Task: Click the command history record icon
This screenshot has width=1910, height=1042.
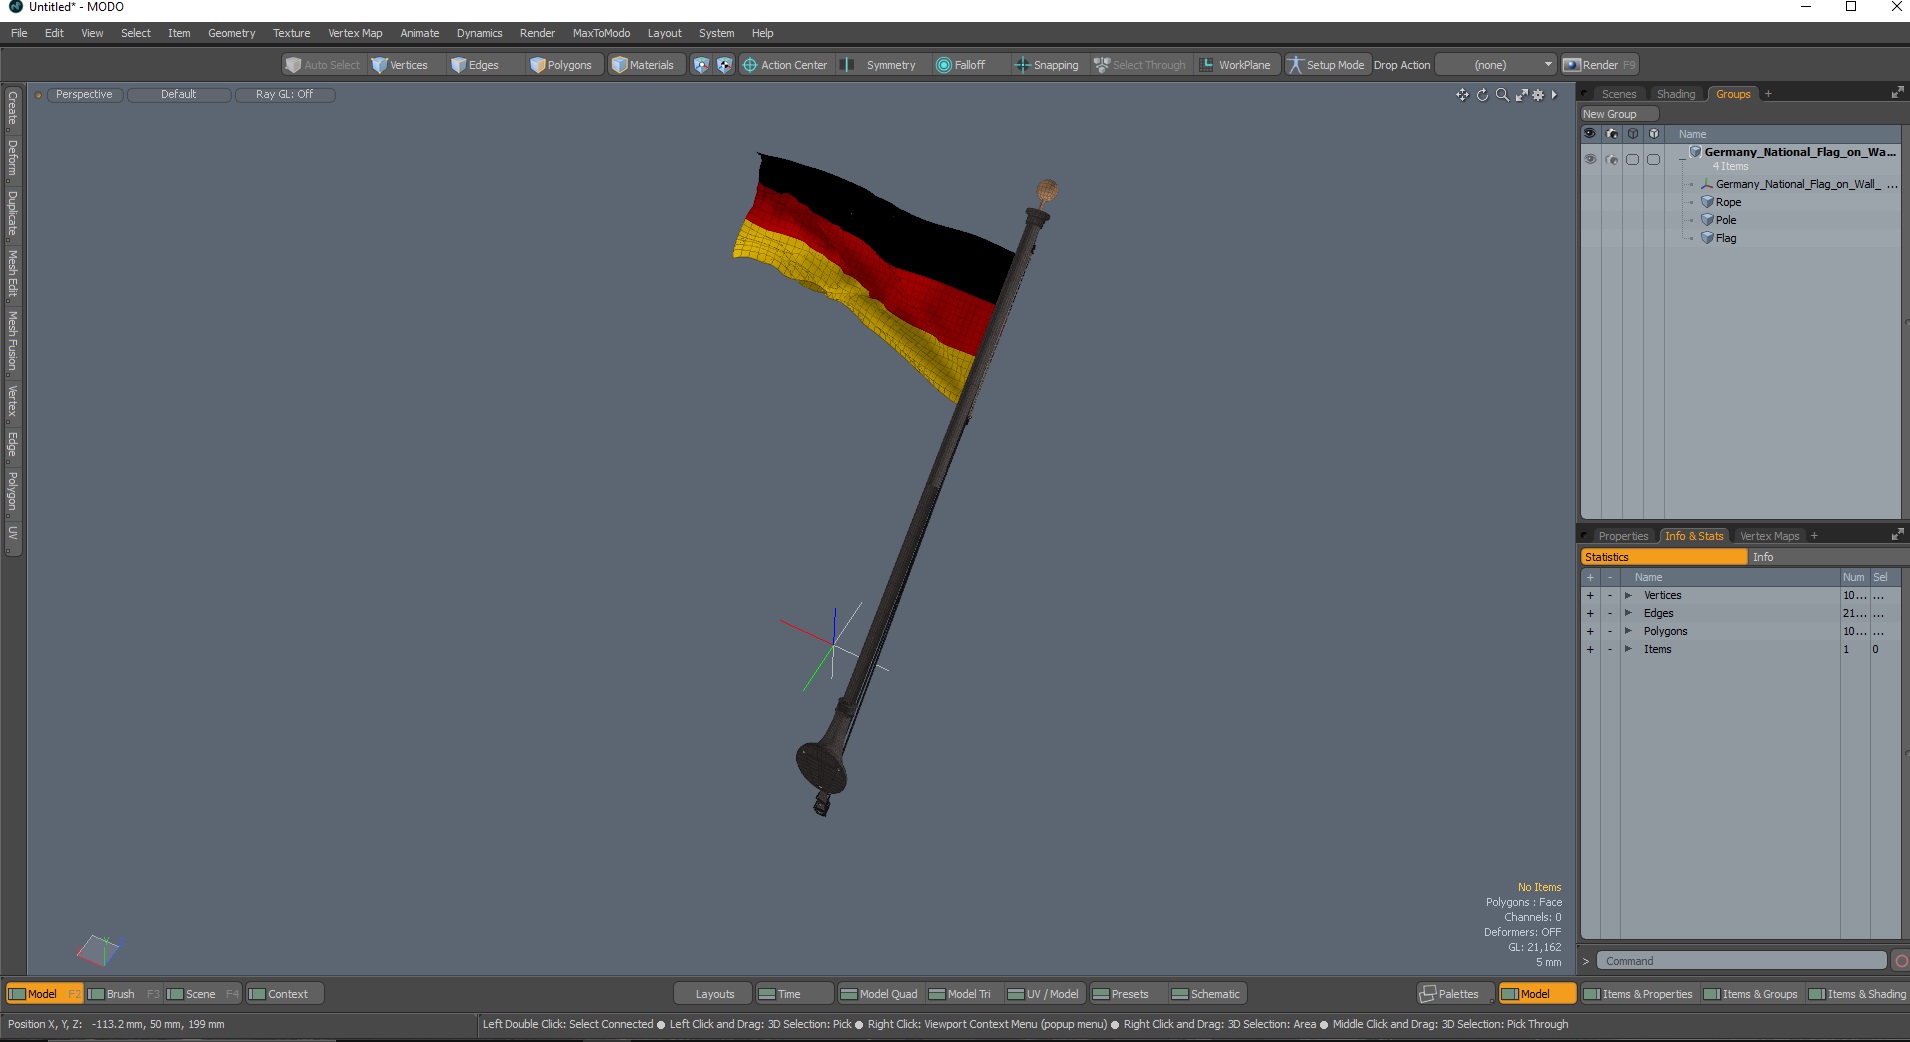Action: click(x=1901, y=961)
